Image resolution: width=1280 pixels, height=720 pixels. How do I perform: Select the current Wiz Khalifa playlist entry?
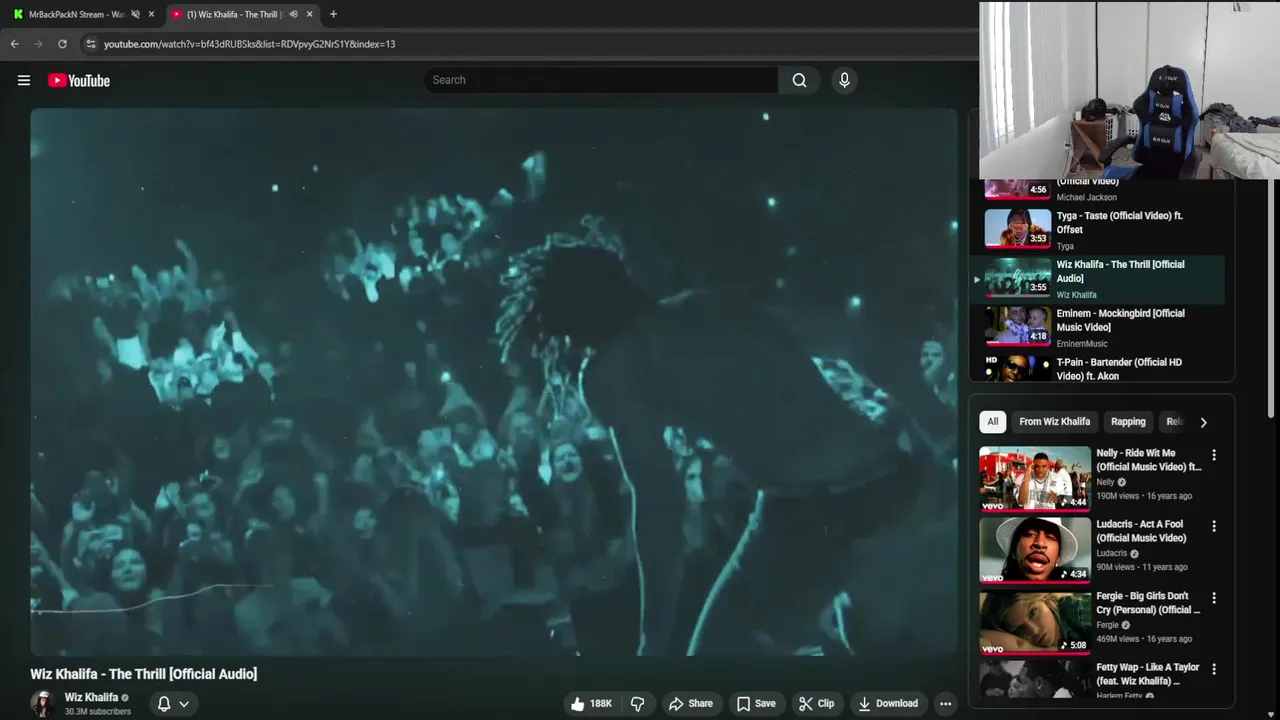[1097, 279]
